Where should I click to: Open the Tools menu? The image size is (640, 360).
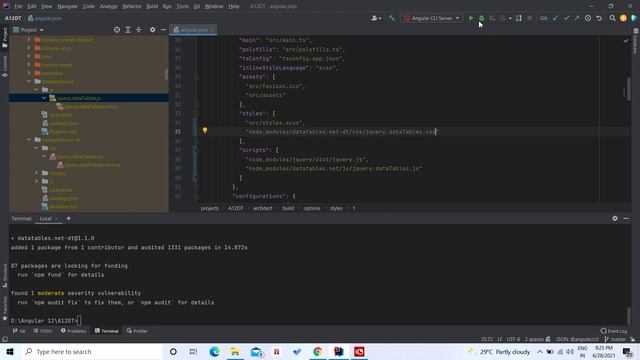click(x=182, y=6)
